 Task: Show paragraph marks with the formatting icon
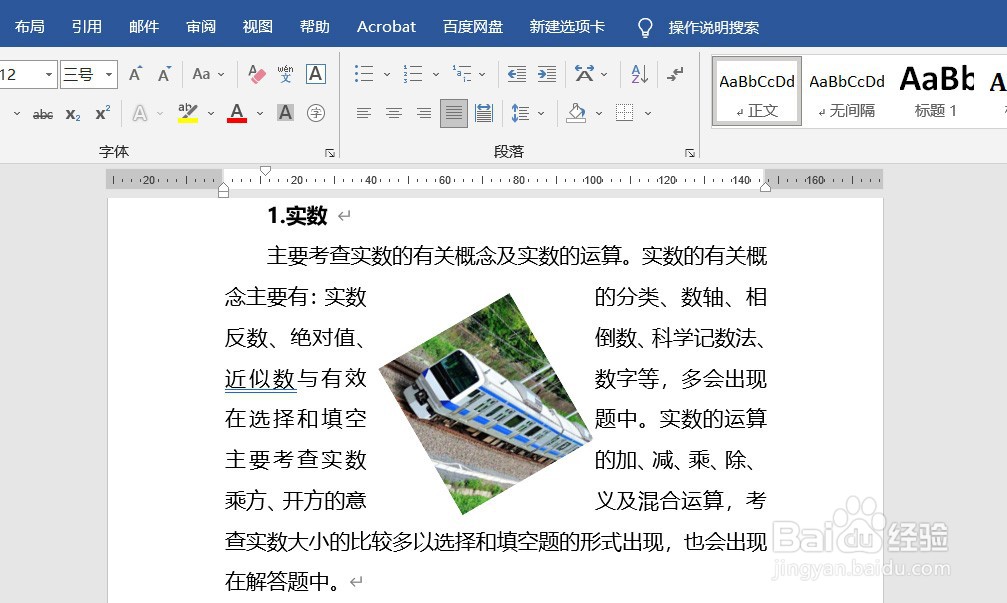[x=674, y=74]
